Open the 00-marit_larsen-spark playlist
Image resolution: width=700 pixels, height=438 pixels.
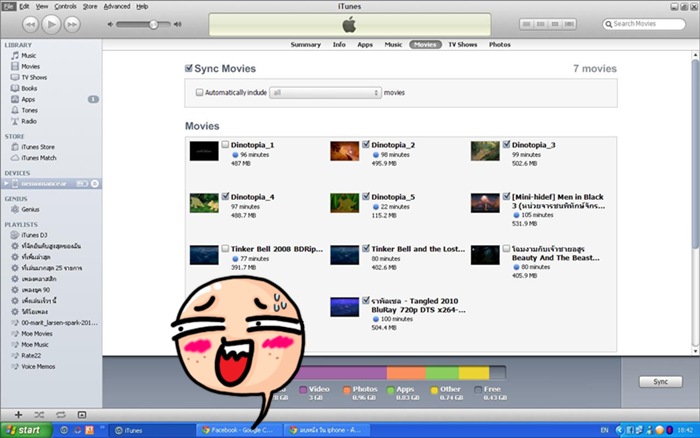pos(59,323)
